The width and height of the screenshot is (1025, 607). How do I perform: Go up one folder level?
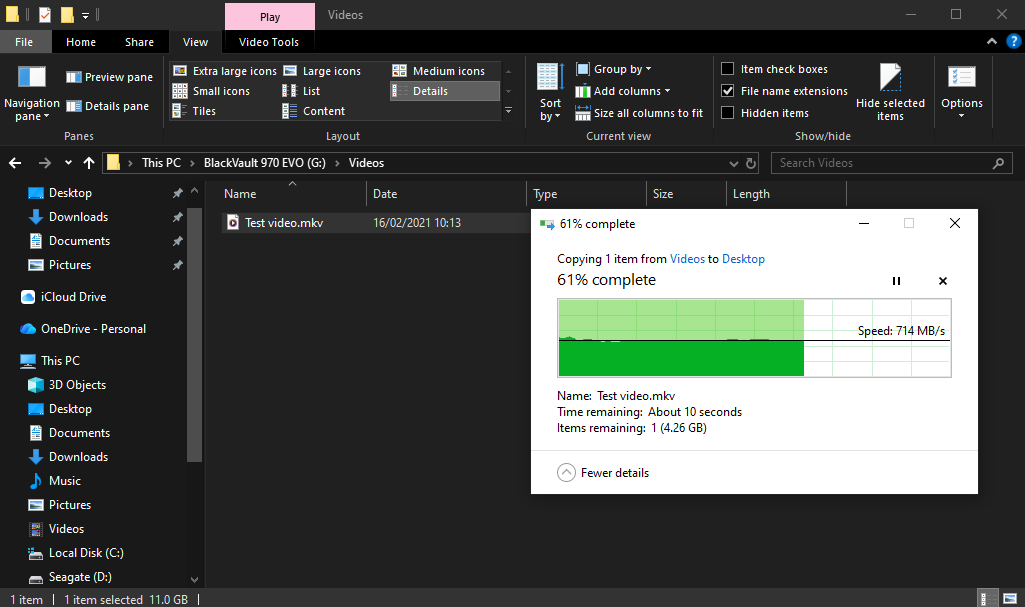(x=89, y=163)
